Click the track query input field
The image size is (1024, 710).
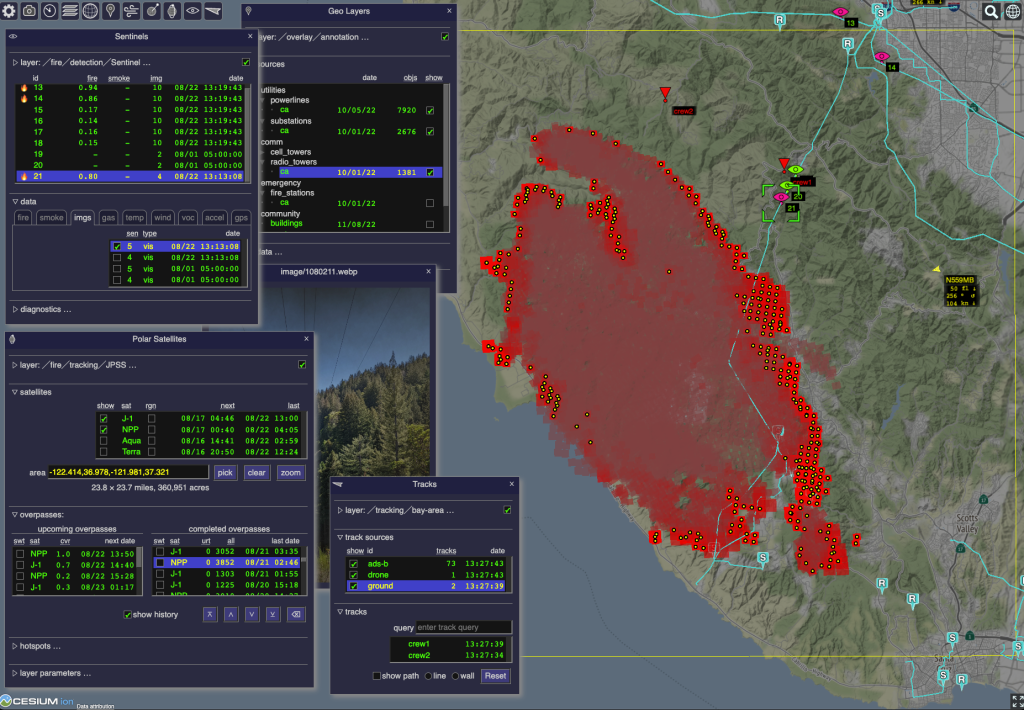coord(463,627)
